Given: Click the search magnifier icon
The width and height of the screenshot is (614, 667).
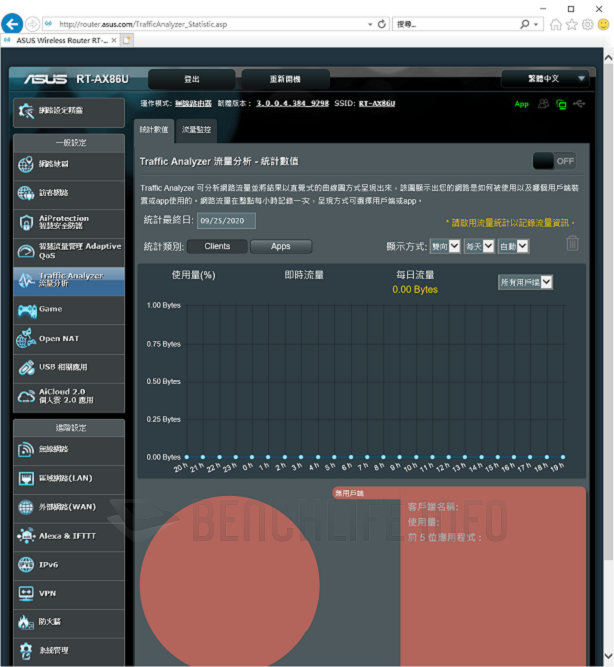Looking at the screenshot, I should (x=525, y=24).
